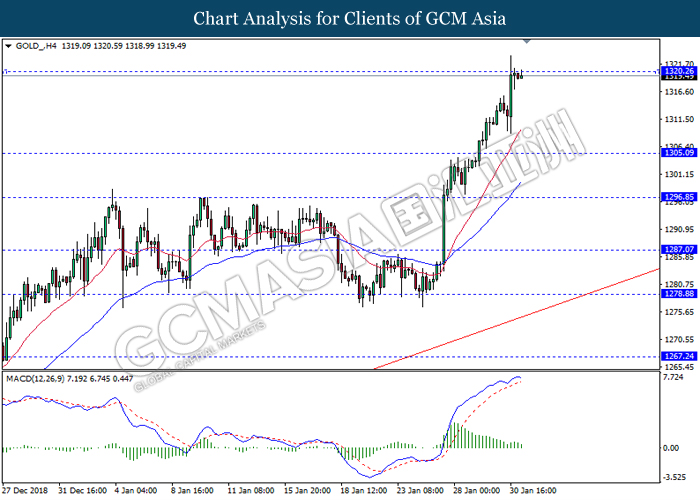
Task: Click the 31 Dec 16:00 time label
Action: coord(82,490)
